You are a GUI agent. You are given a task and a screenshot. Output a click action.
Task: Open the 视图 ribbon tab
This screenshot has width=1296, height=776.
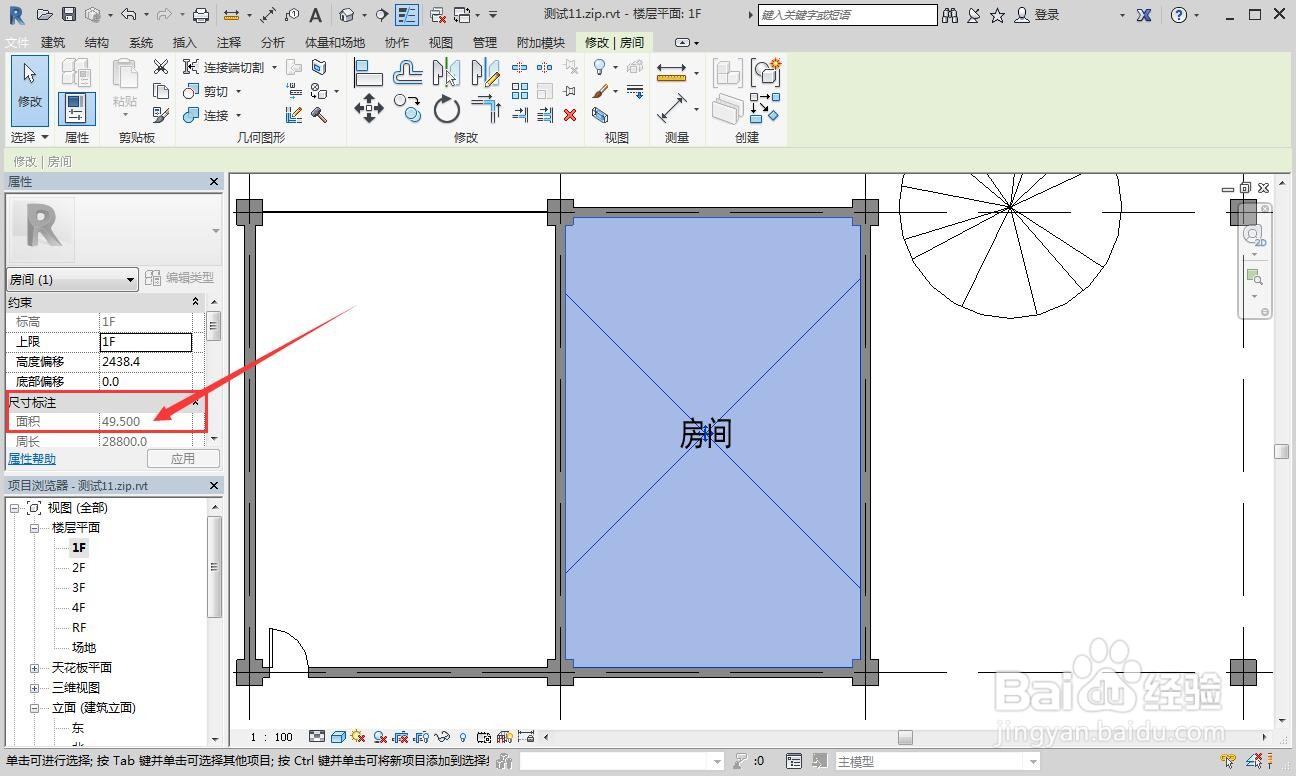tap(440, 43)
